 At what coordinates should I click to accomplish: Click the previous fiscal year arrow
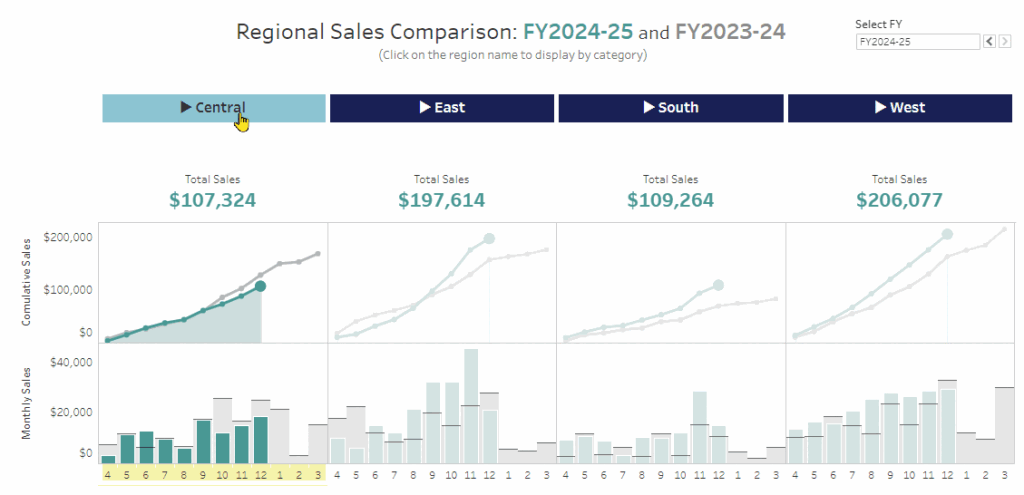pyautogui.click(x=989, y=42)
